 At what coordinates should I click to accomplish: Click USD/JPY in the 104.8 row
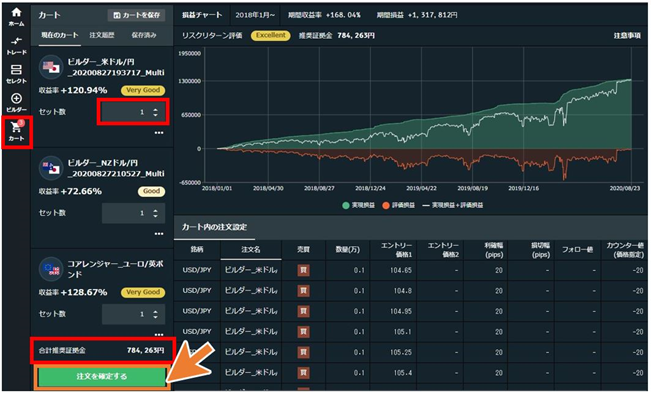coord(197,291)
